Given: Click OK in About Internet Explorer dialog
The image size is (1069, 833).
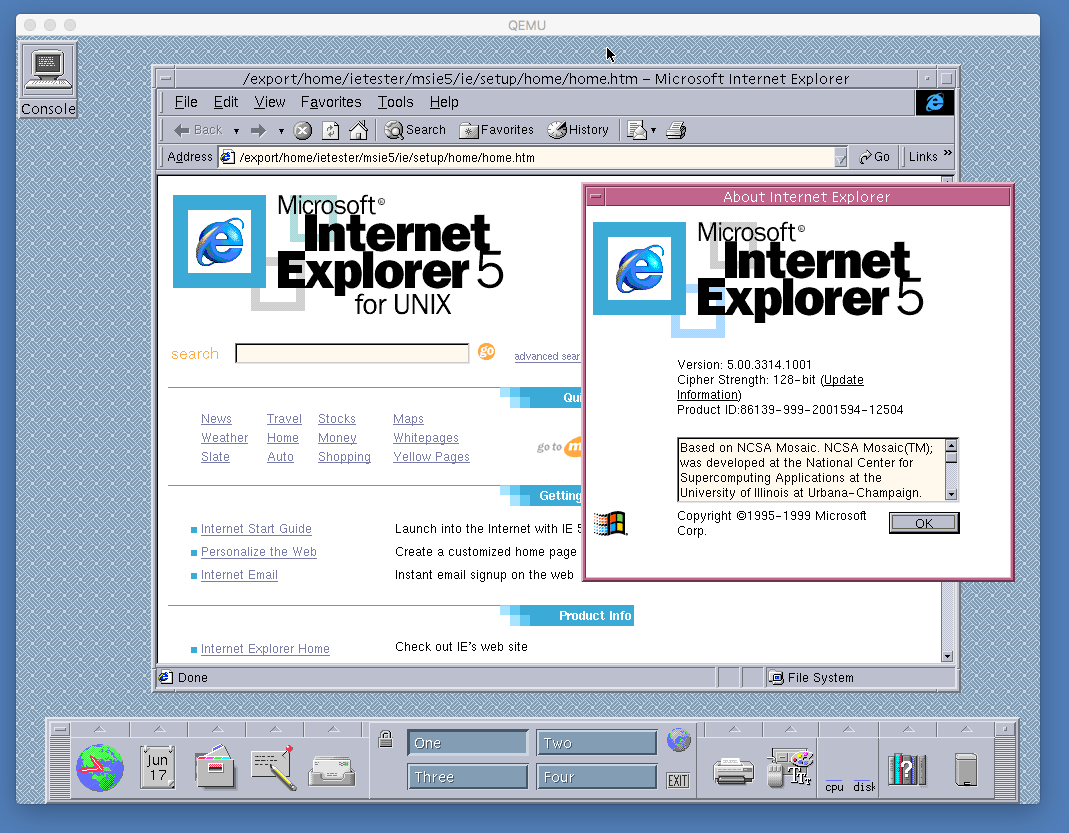Looking at the screenshot, I should tap(924, 524).
